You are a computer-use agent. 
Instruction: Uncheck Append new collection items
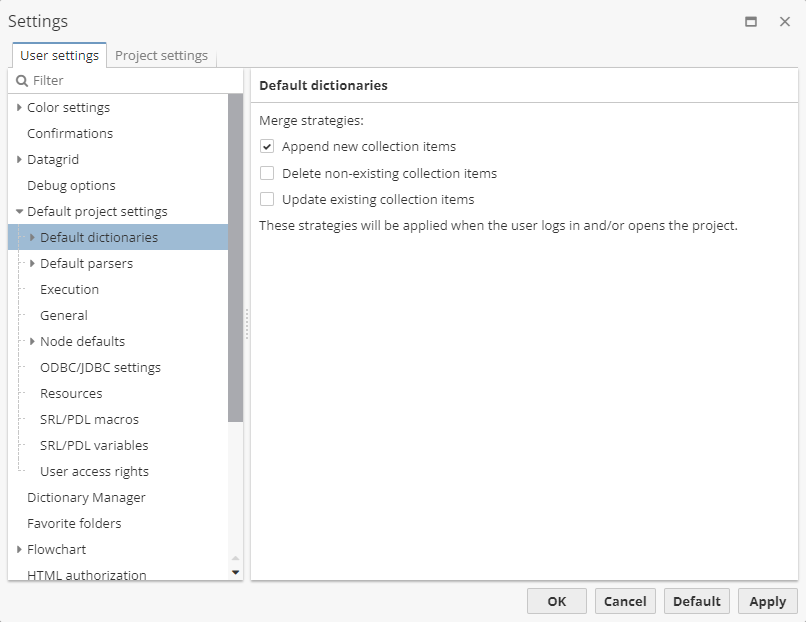click(267, 146)
